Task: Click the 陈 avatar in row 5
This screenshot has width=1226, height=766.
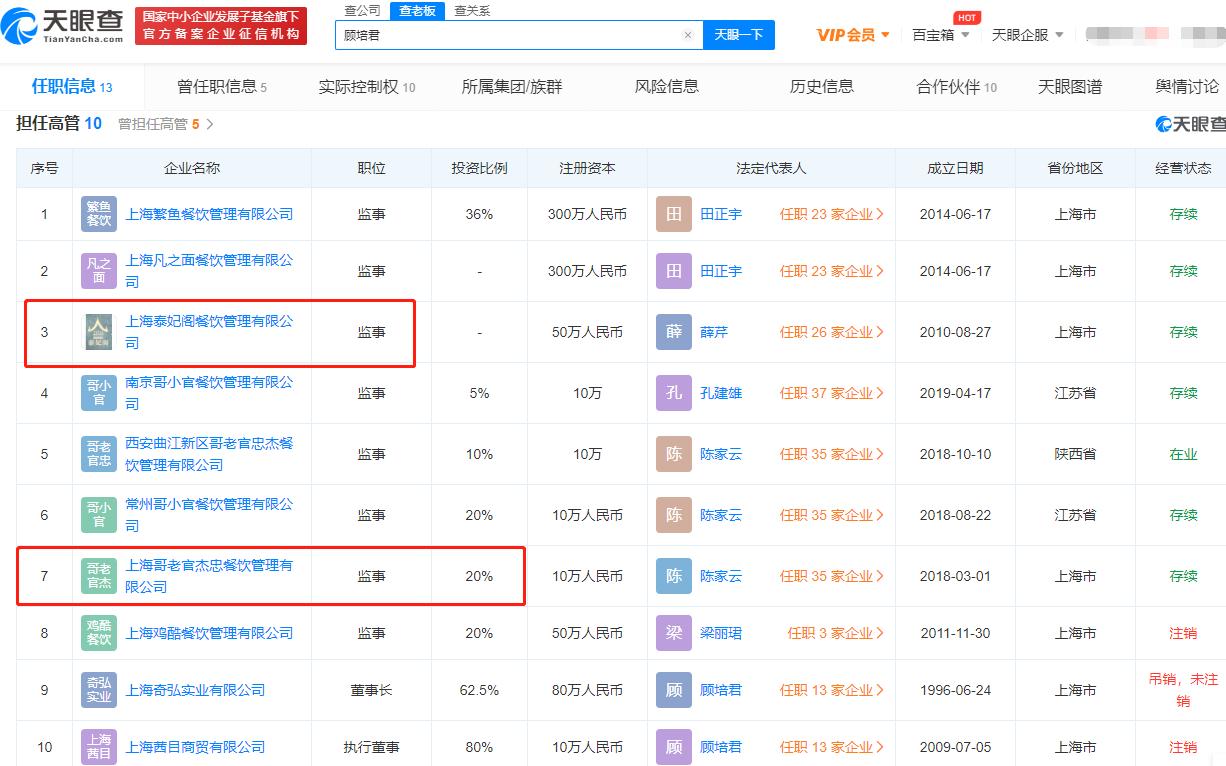Action: (674, 454)
